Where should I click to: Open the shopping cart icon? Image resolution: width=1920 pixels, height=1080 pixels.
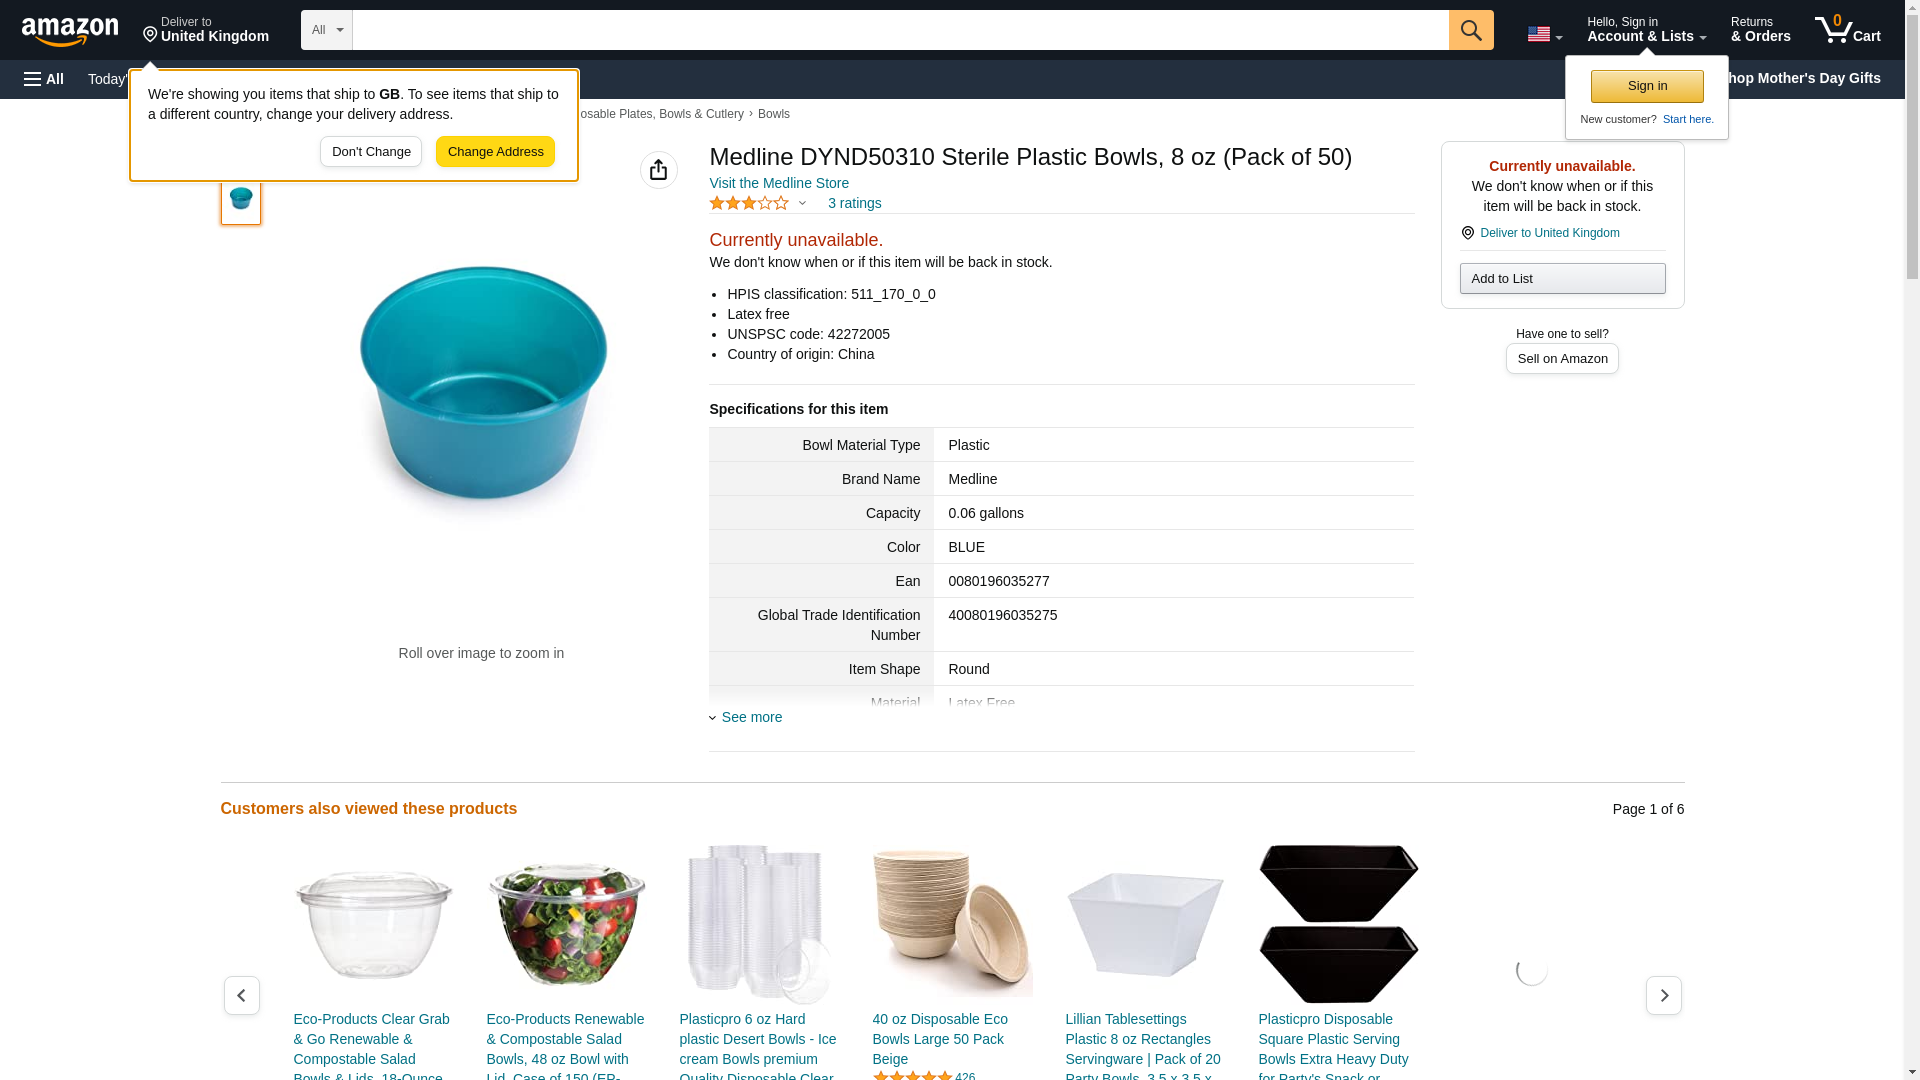point(1847,30)
